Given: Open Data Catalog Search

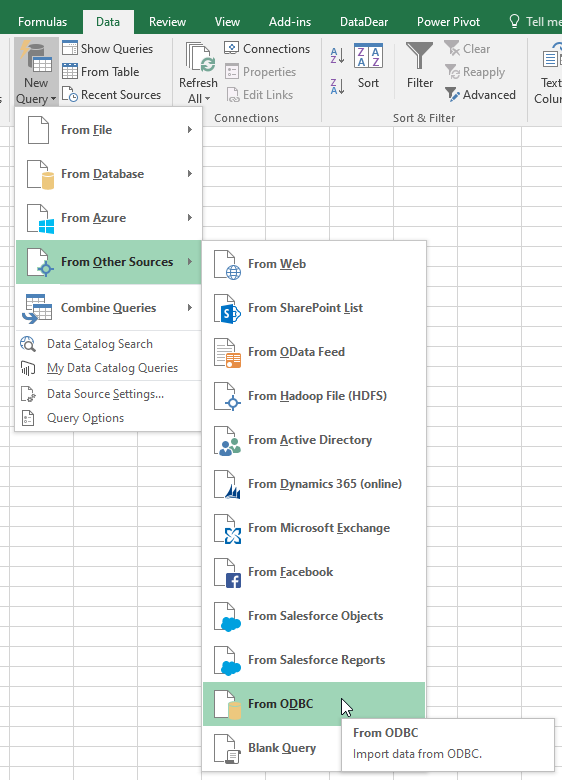Looking at the screenshot, I should 108,344.
